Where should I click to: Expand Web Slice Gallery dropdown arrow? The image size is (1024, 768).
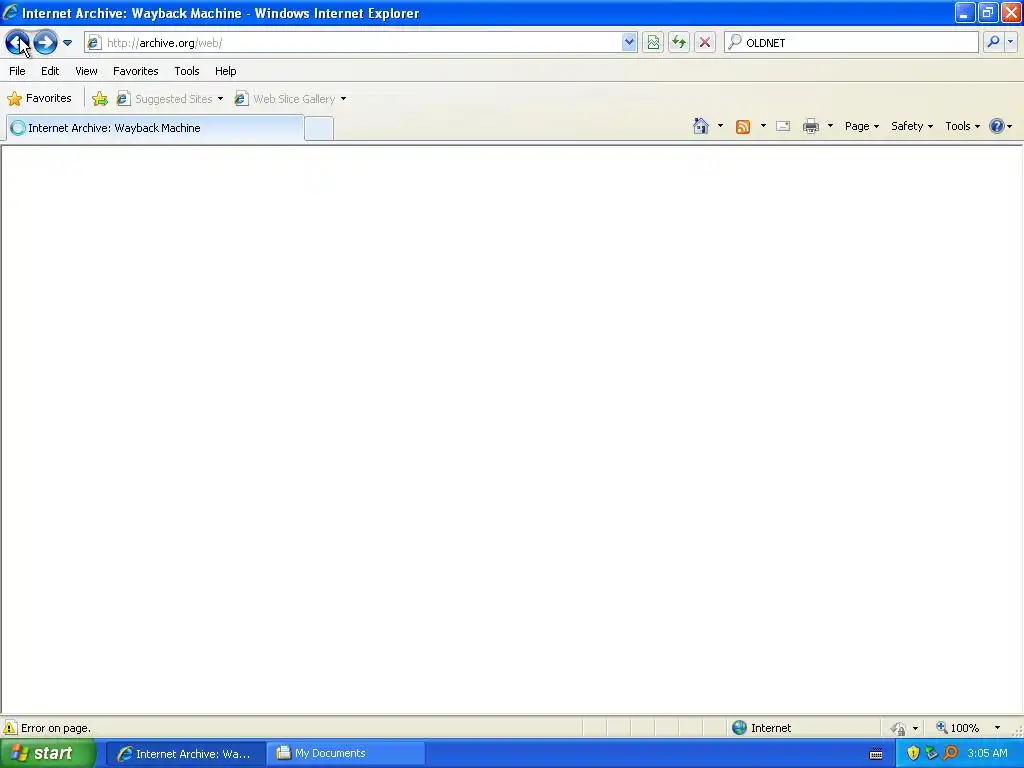[344, 99]
